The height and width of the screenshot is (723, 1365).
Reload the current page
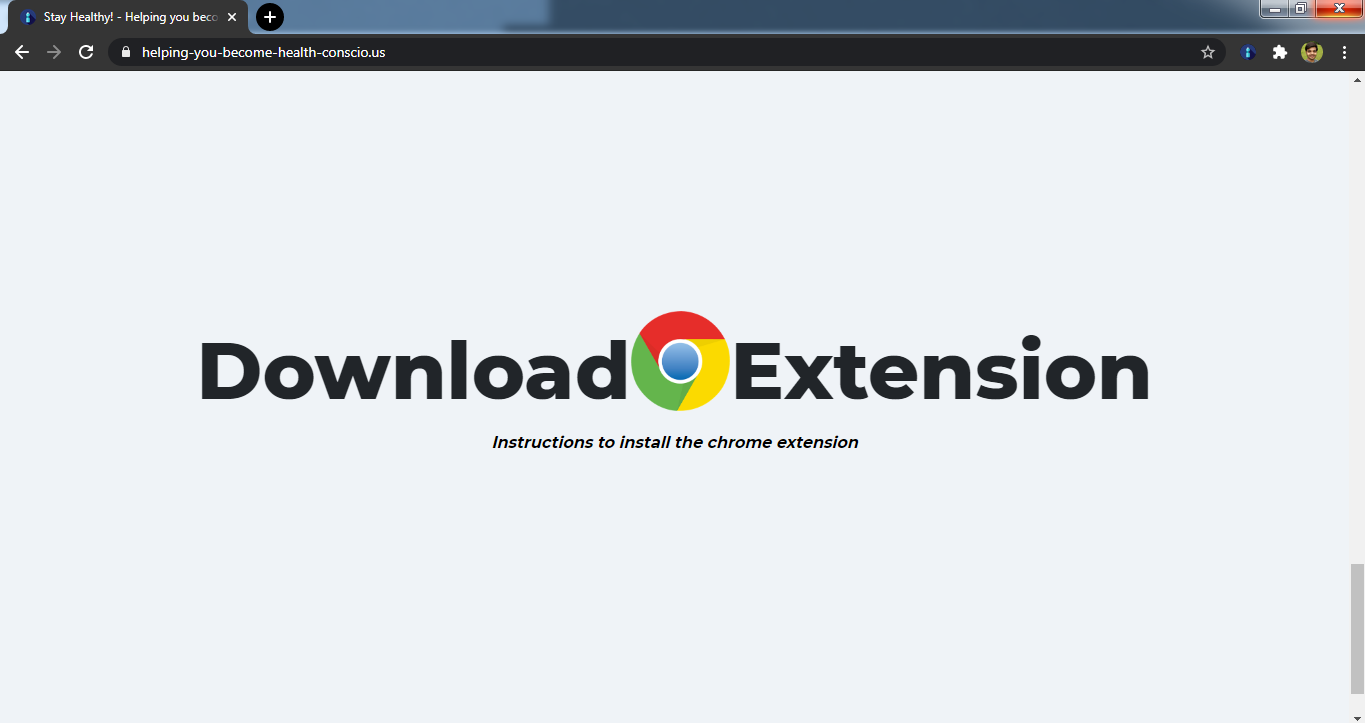[x=86, y=52]
